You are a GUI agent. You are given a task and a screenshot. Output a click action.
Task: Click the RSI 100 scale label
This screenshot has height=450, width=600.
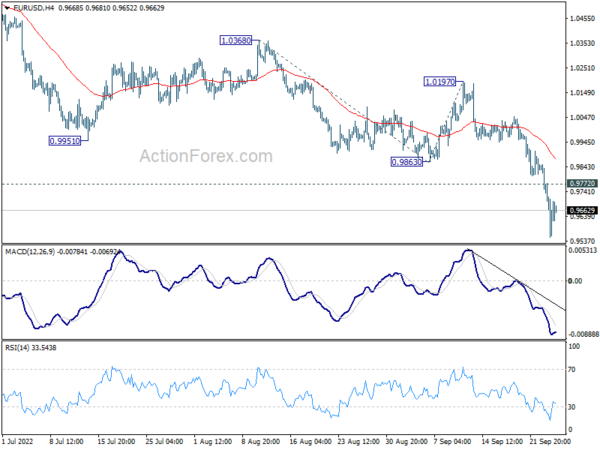(574, 346)
